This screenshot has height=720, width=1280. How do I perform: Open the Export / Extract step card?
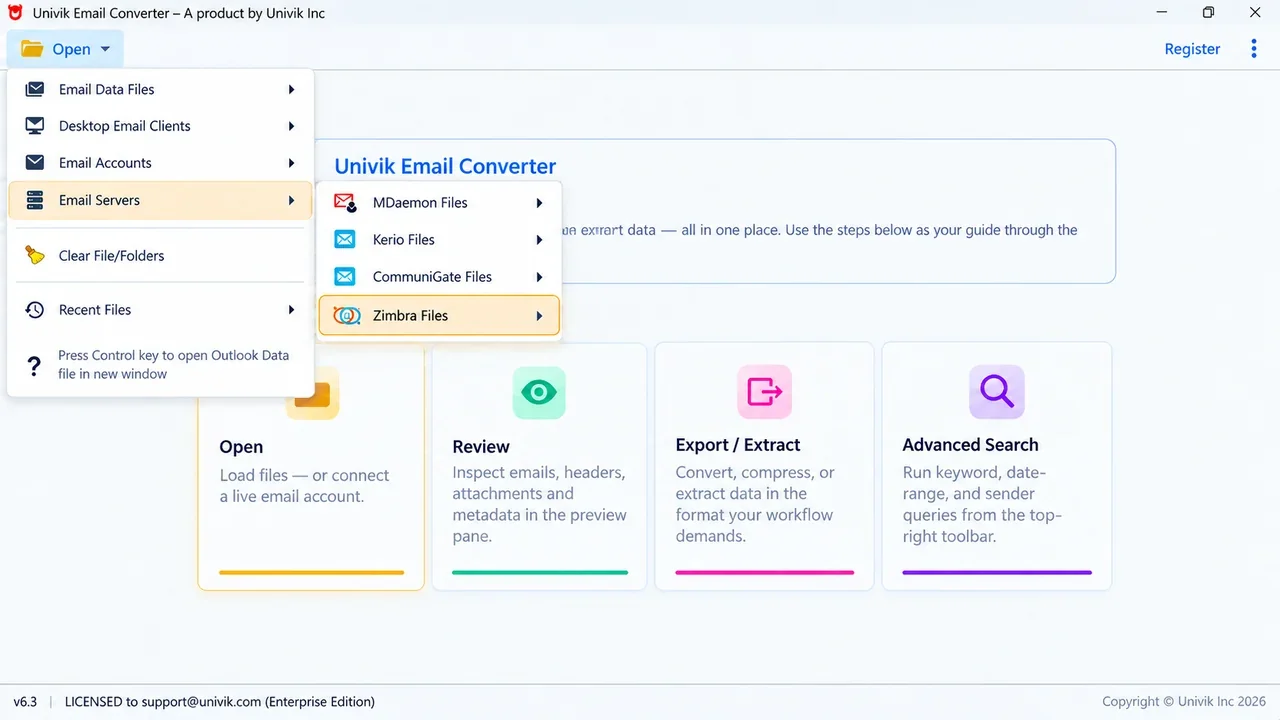pyautogui.click(x=764, y=466)
